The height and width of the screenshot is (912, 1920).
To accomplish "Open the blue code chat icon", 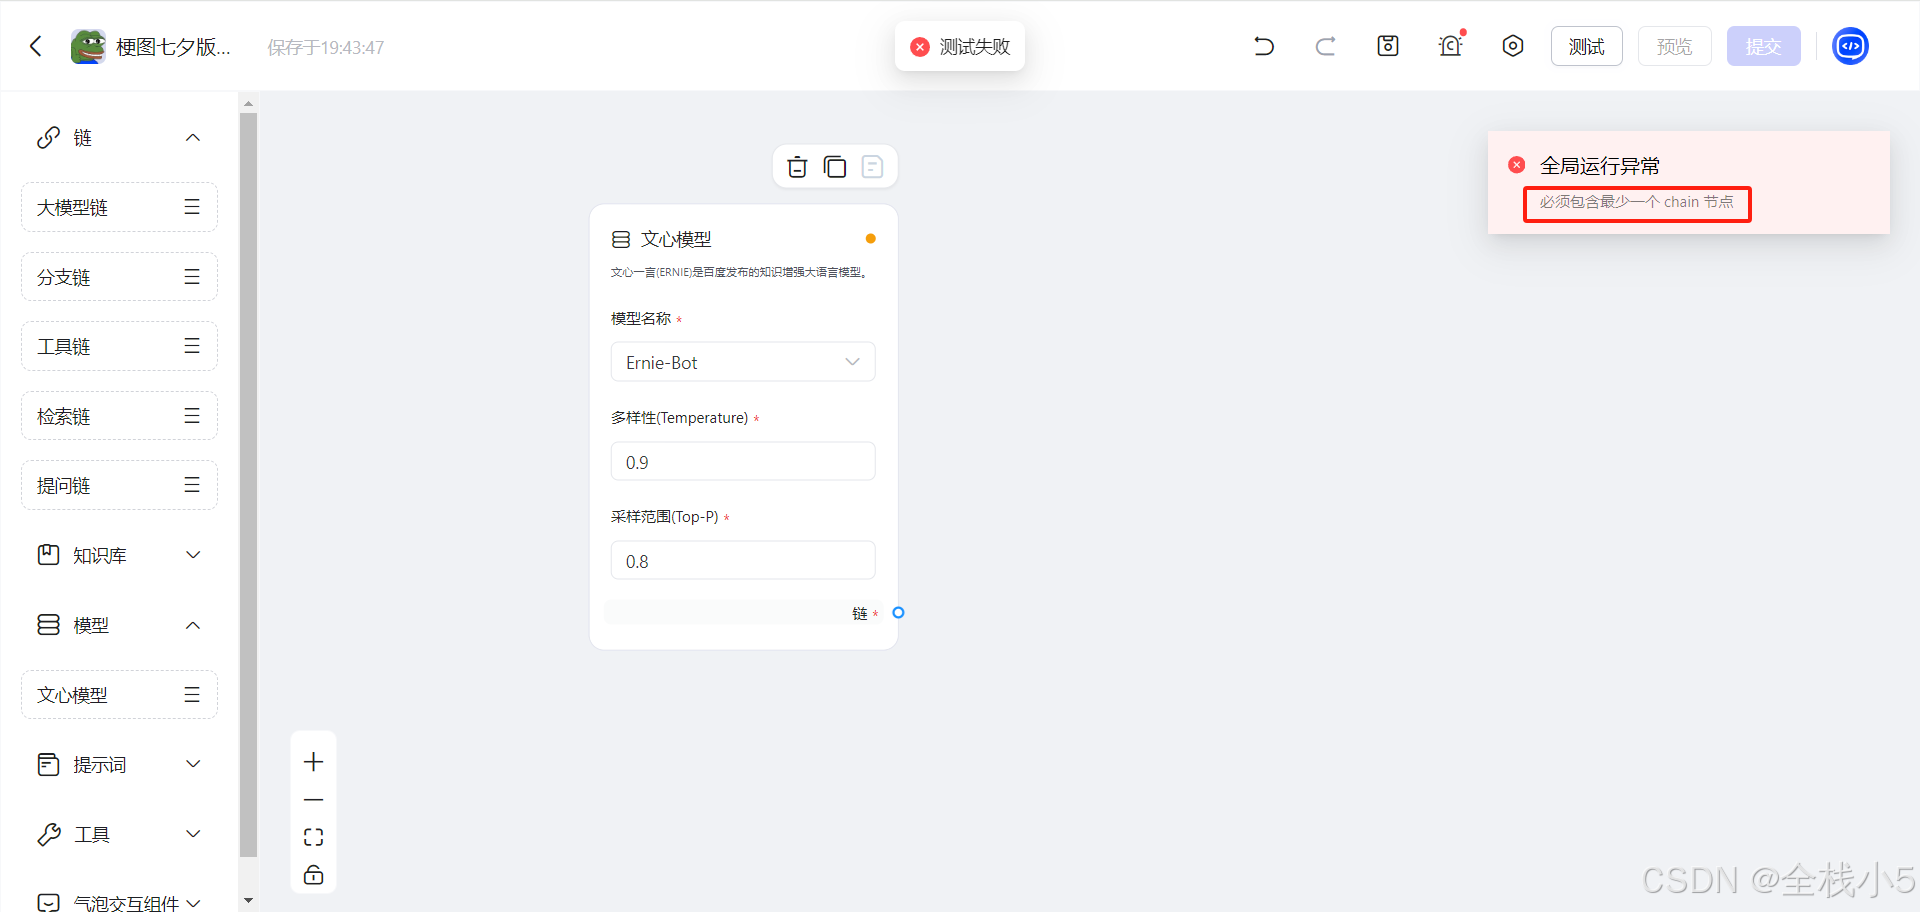I will (1850, 46).
